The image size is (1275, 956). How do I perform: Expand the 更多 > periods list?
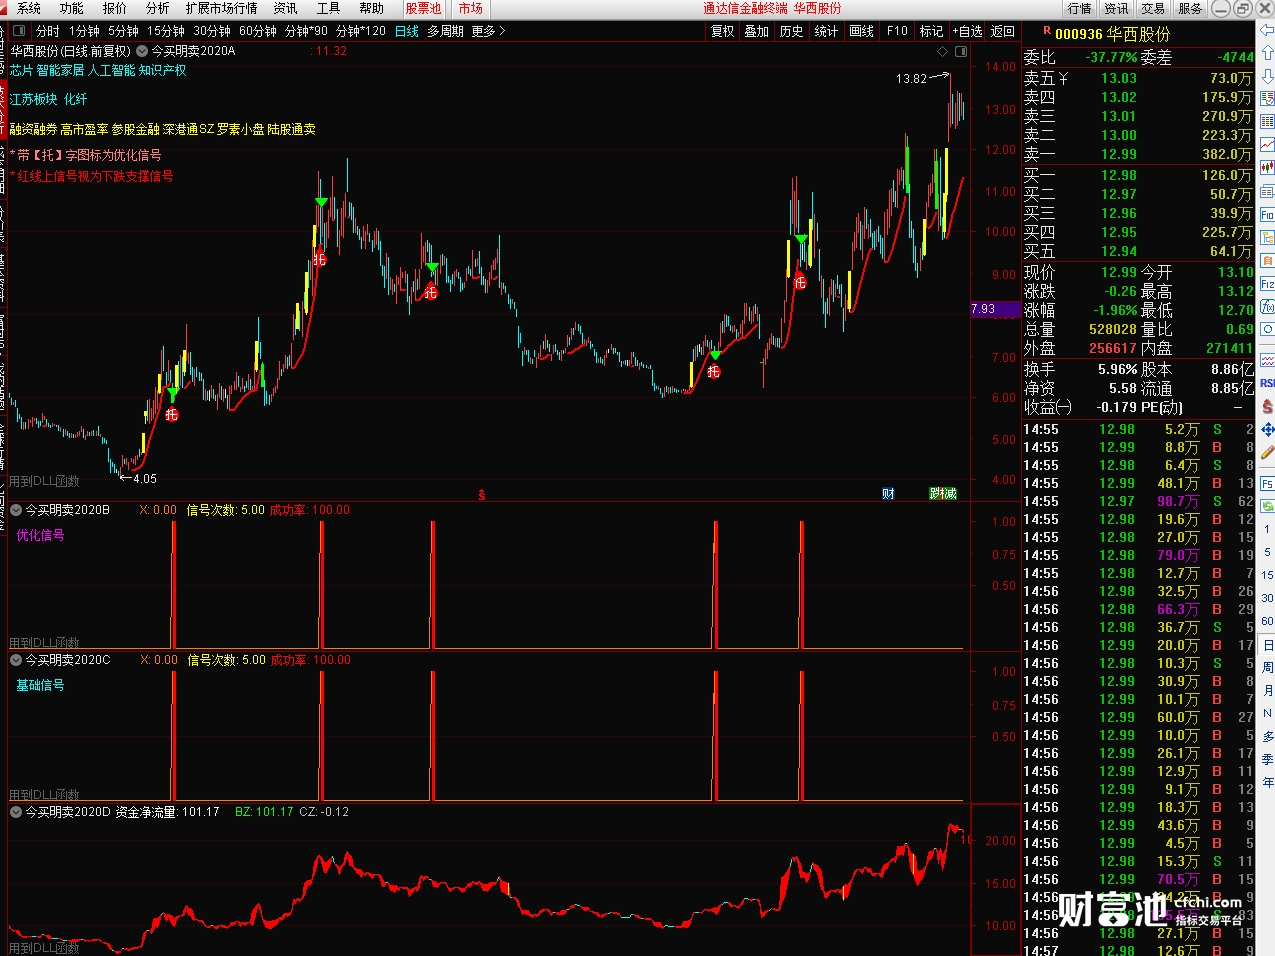(489, 31)
